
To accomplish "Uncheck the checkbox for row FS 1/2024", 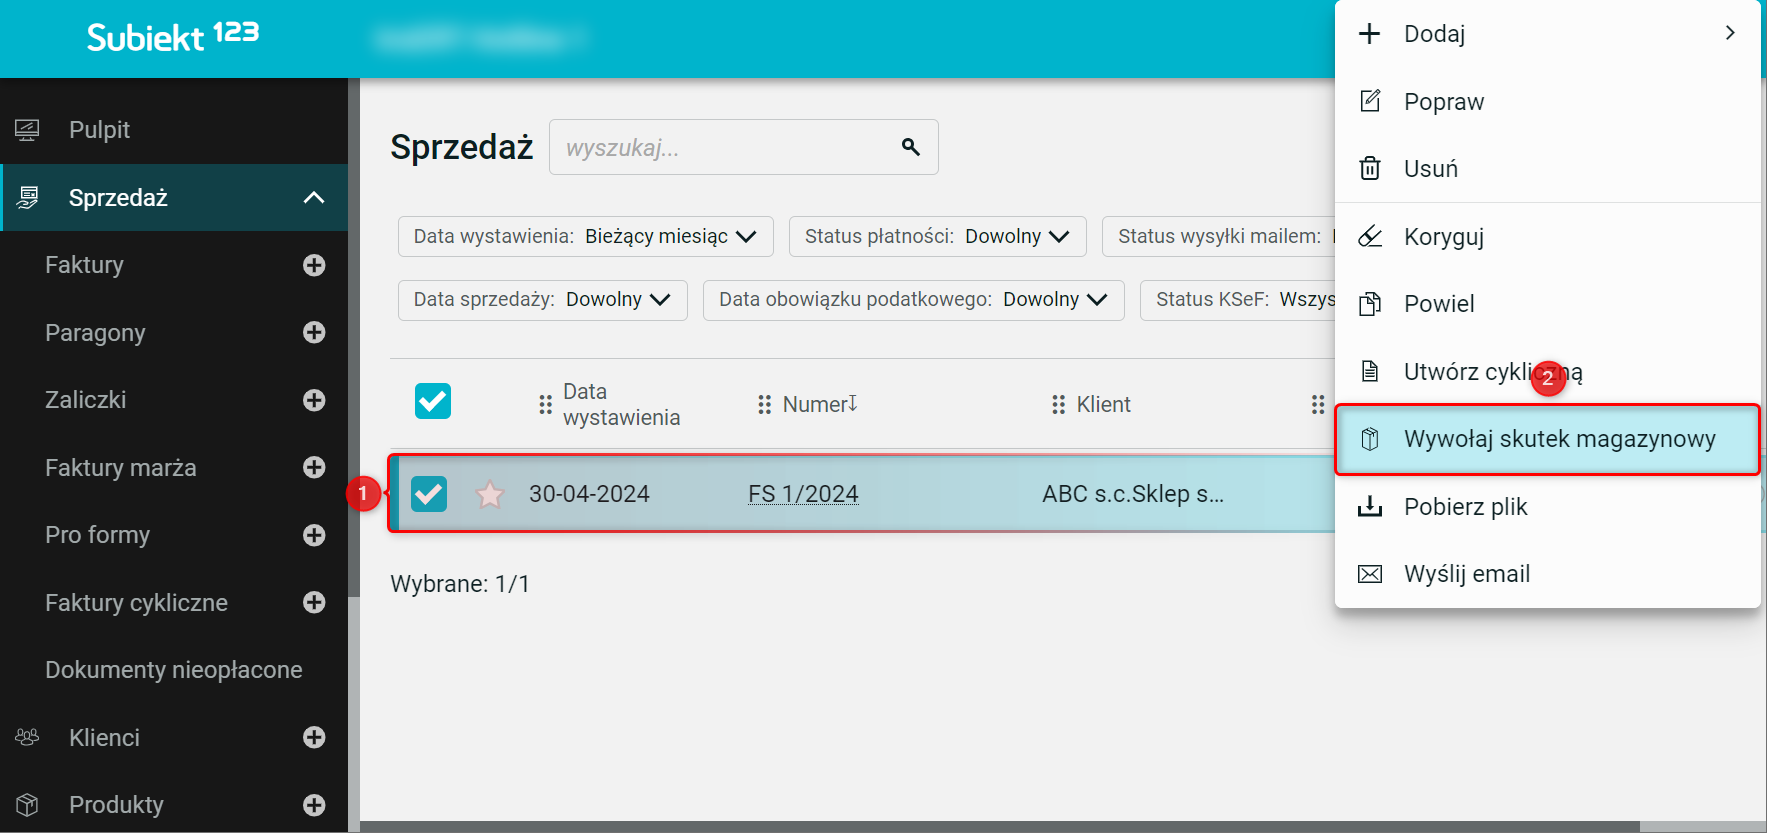I will coord(429,494).
